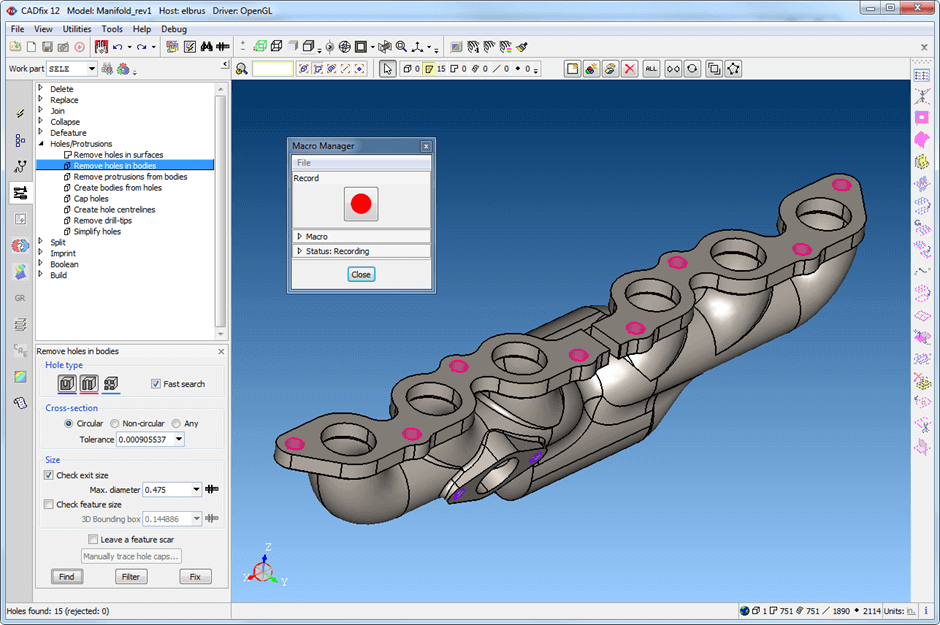Open the View menu
940x625 pixels.
[43, 29]
